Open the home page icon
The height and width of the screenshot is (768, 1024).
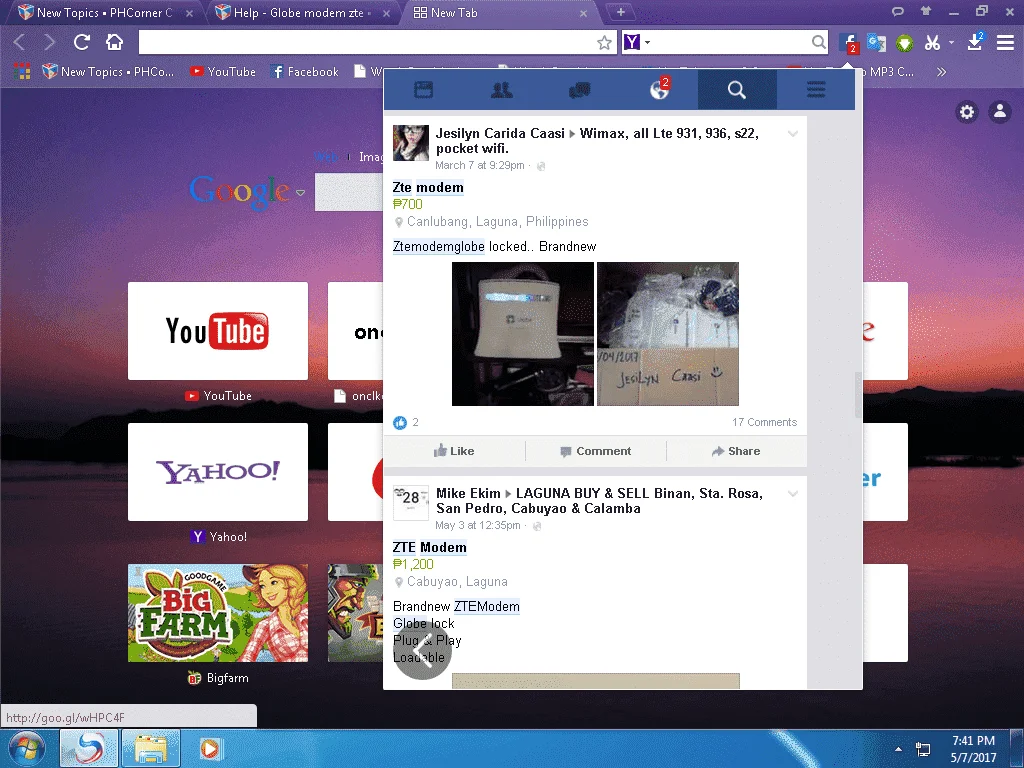114,42
